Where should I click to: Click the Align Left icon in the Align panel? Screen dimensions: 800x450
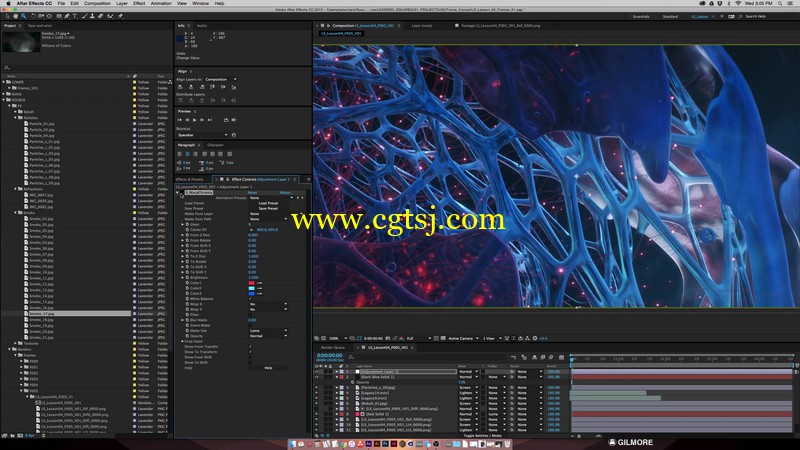click(180, 87)
